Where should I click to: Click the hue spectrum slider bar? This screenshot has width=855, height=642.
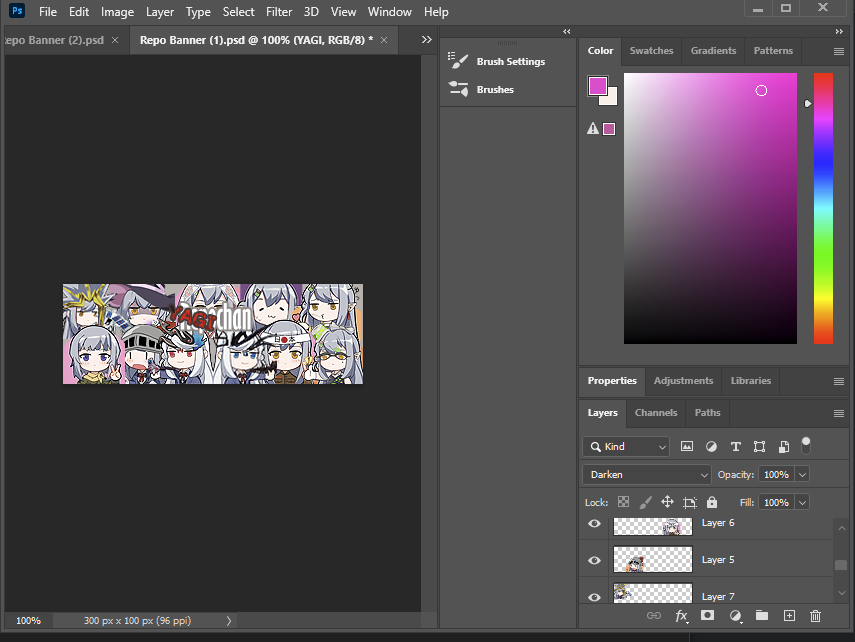[823, 208]
